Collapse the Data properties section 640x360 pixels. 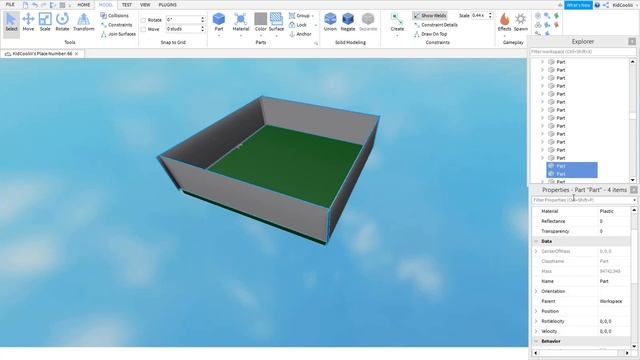[536, 241]
